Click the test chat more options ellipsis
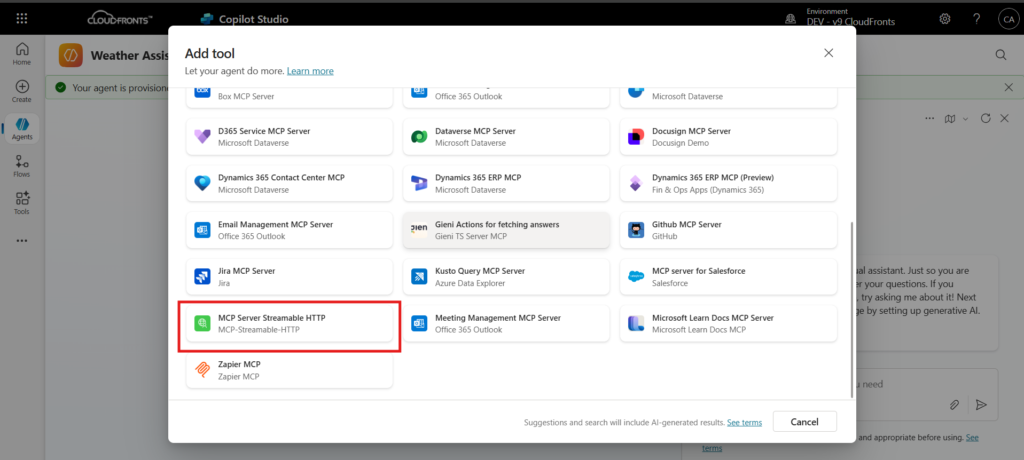This screenshot has height=460, width=1024. click(929, 118)
